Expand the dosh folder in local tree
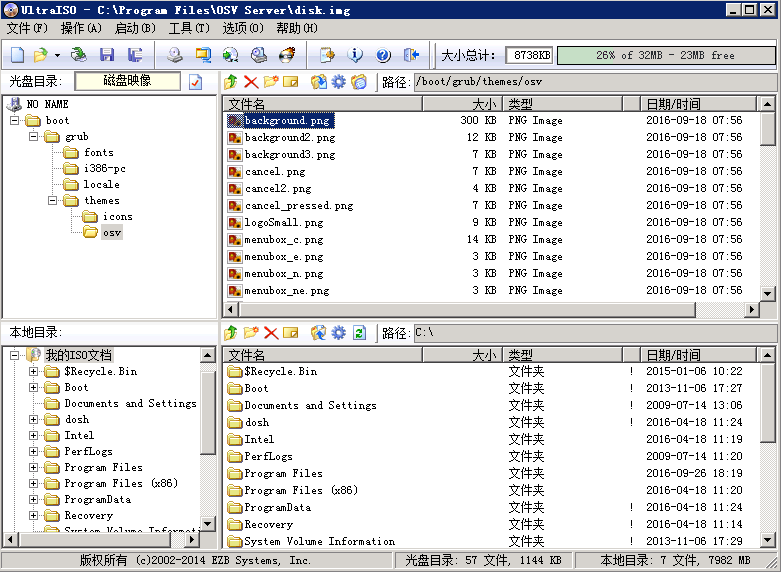781x572 pixels. 33,419
